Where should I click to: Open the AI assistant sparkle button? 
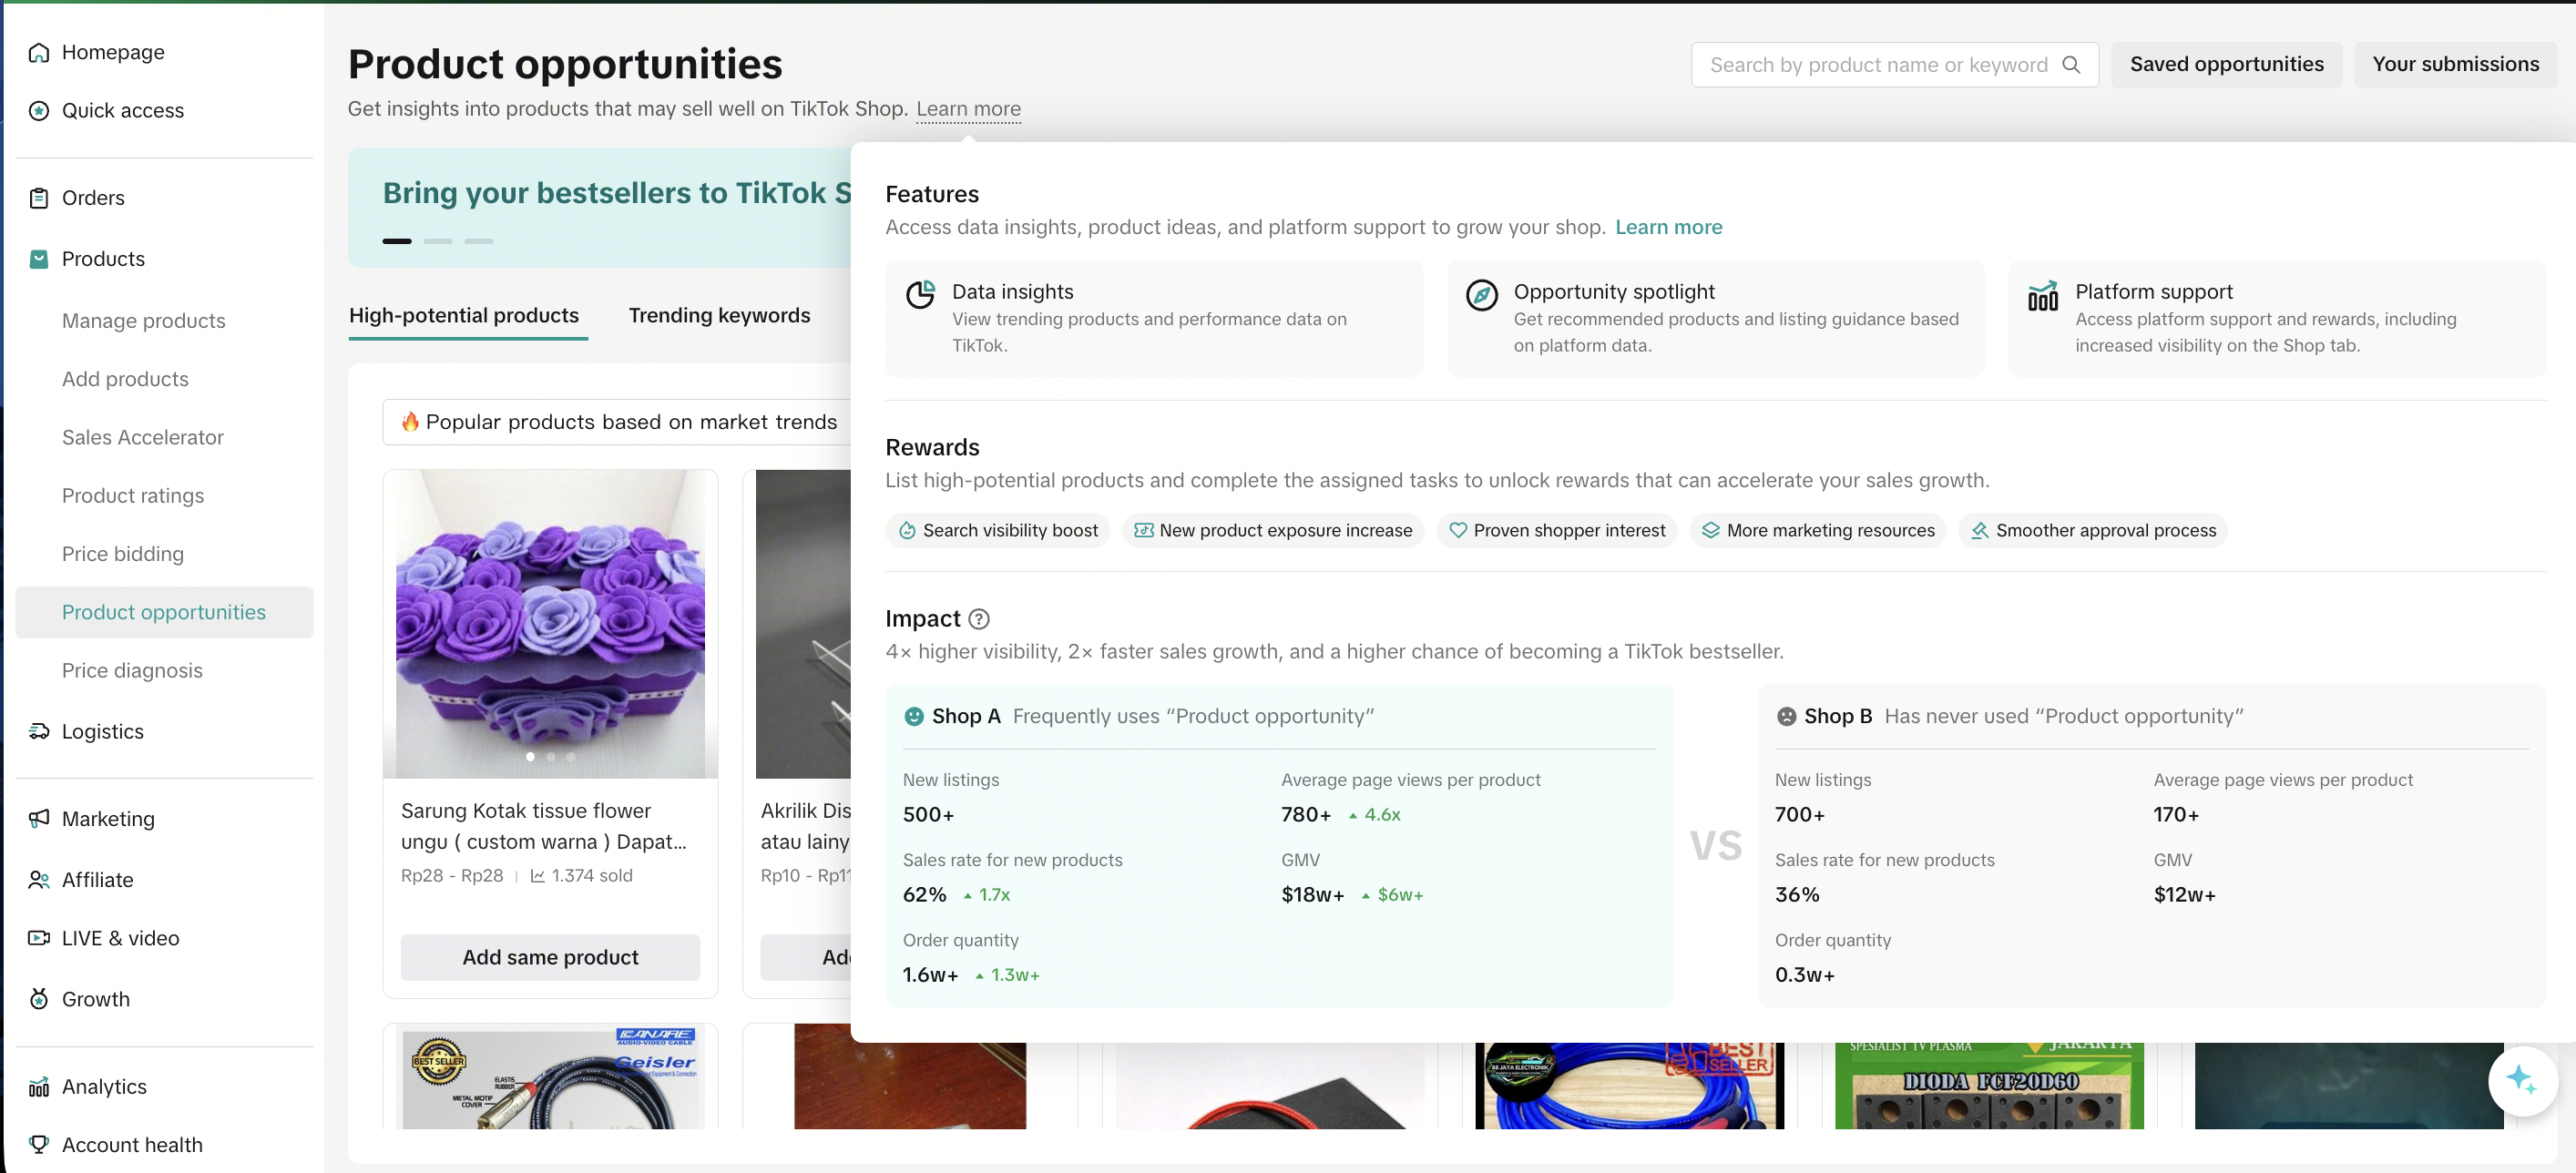(x=2522, y=1080)
